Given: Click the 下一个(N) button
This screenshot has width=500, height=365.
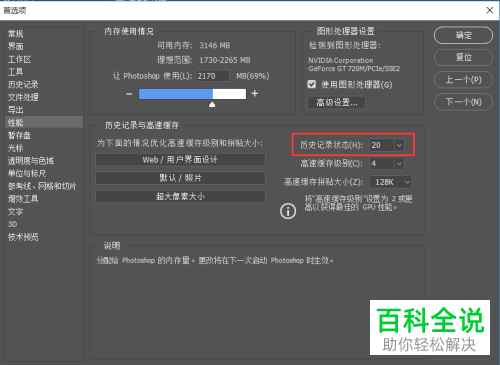Looking at the screenshot, I should click(463, 102).
